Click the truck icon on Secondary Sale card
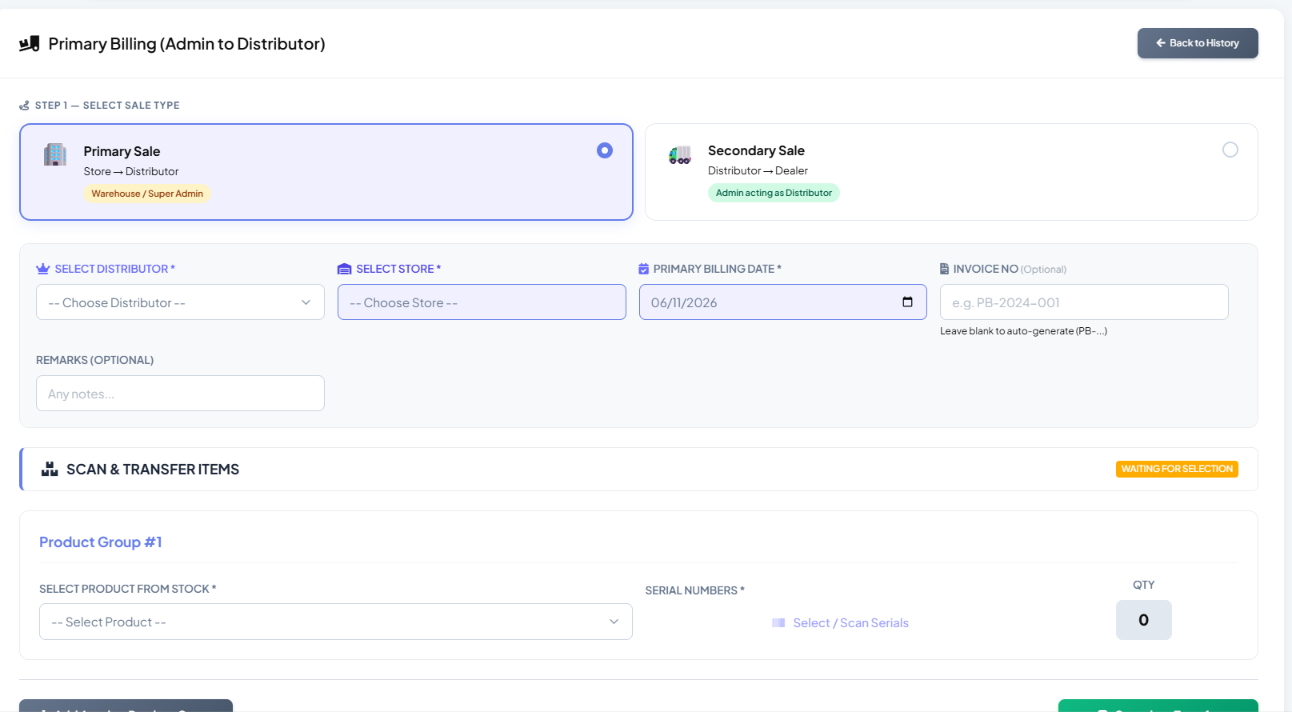The height and width of the screenshot is (712, 1292). click(x=680, y=155)
